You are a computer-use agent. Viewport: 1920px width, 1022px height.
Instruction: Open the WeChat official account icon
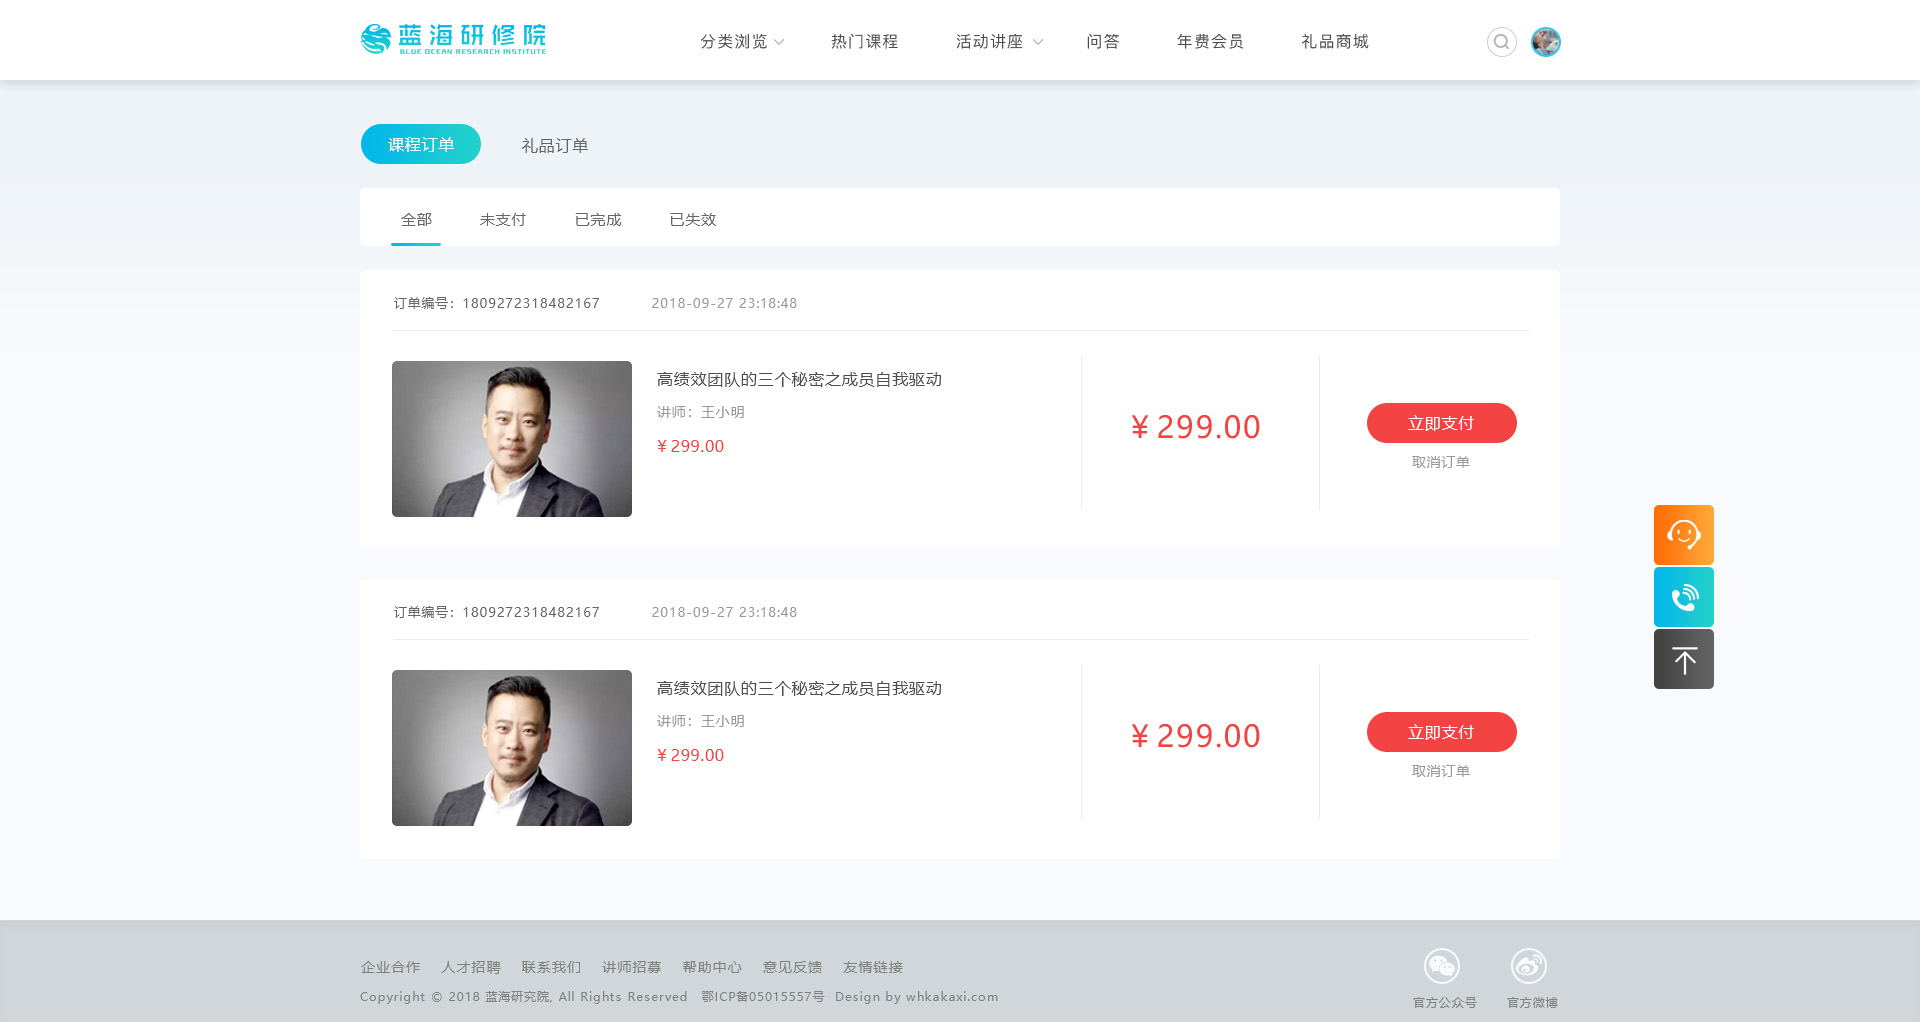pos(1441,966)
